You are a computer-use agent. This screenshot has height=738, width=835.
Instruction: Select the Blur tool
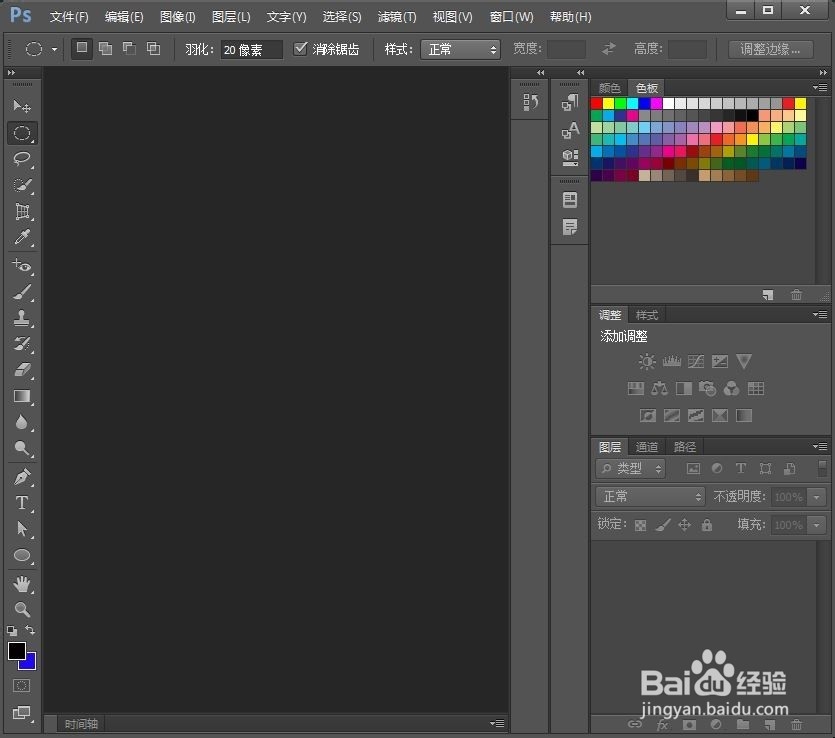(x=22, y=422)
